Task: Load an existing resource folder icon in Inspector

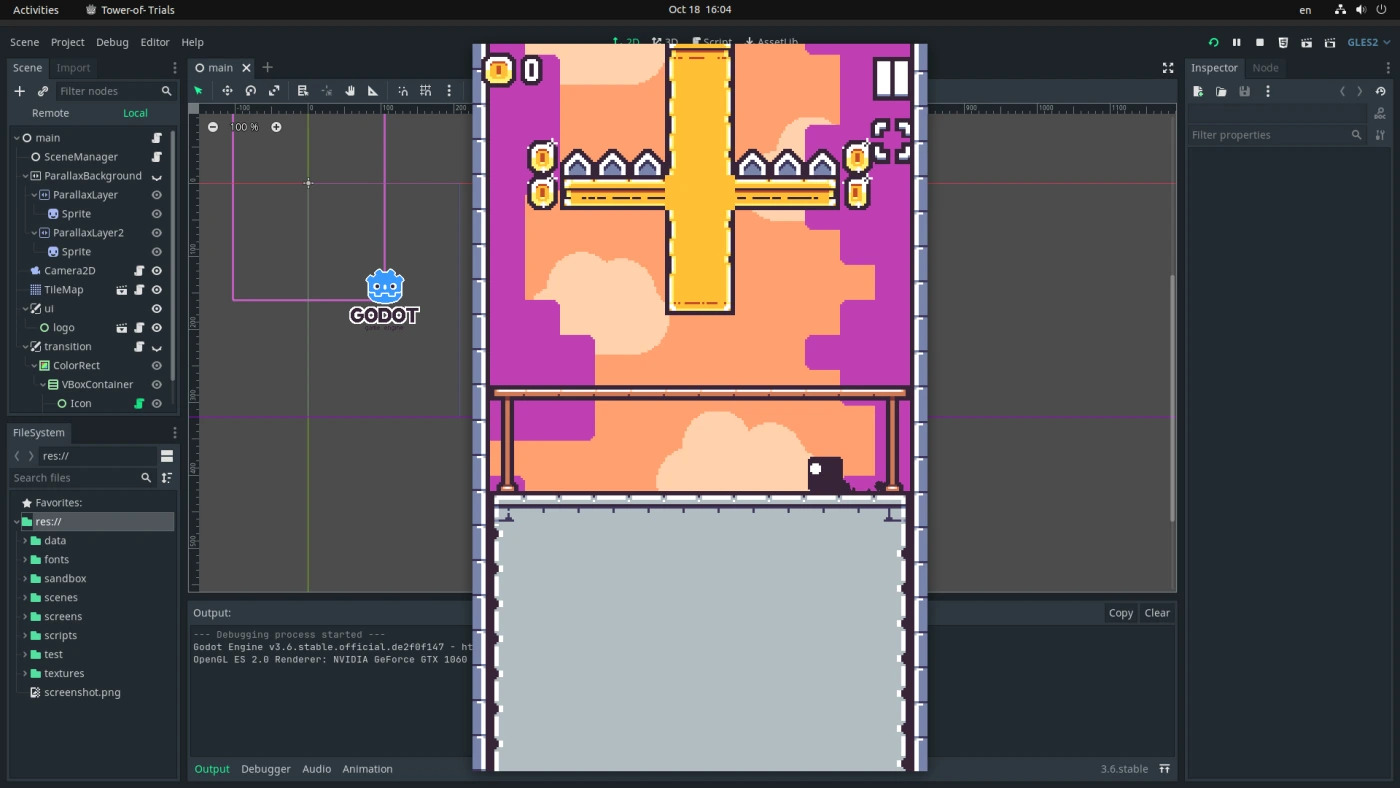Action: pyautogui.click(x=1221, y=91)
